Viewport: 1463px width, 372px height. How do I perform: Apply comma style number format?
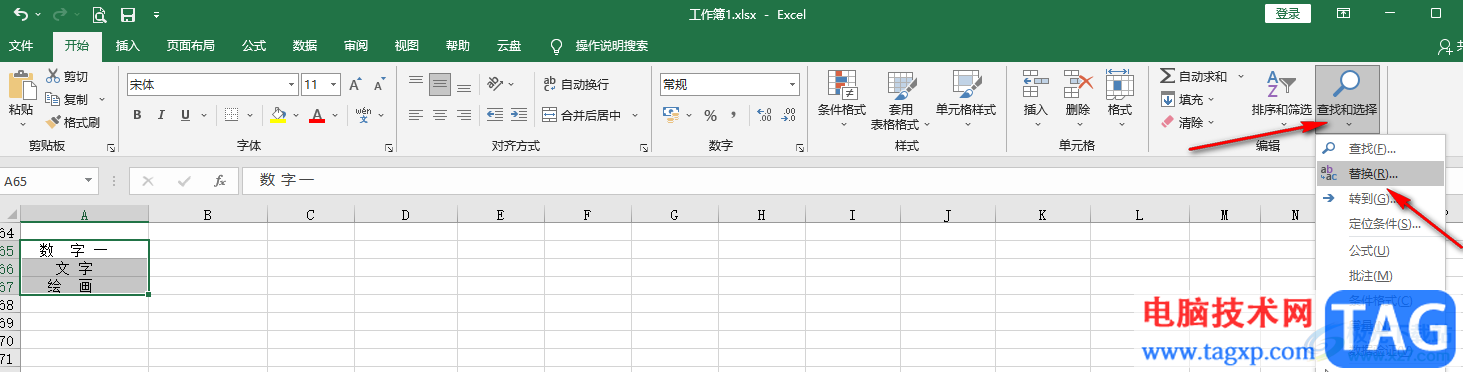[x=734, y=115]
